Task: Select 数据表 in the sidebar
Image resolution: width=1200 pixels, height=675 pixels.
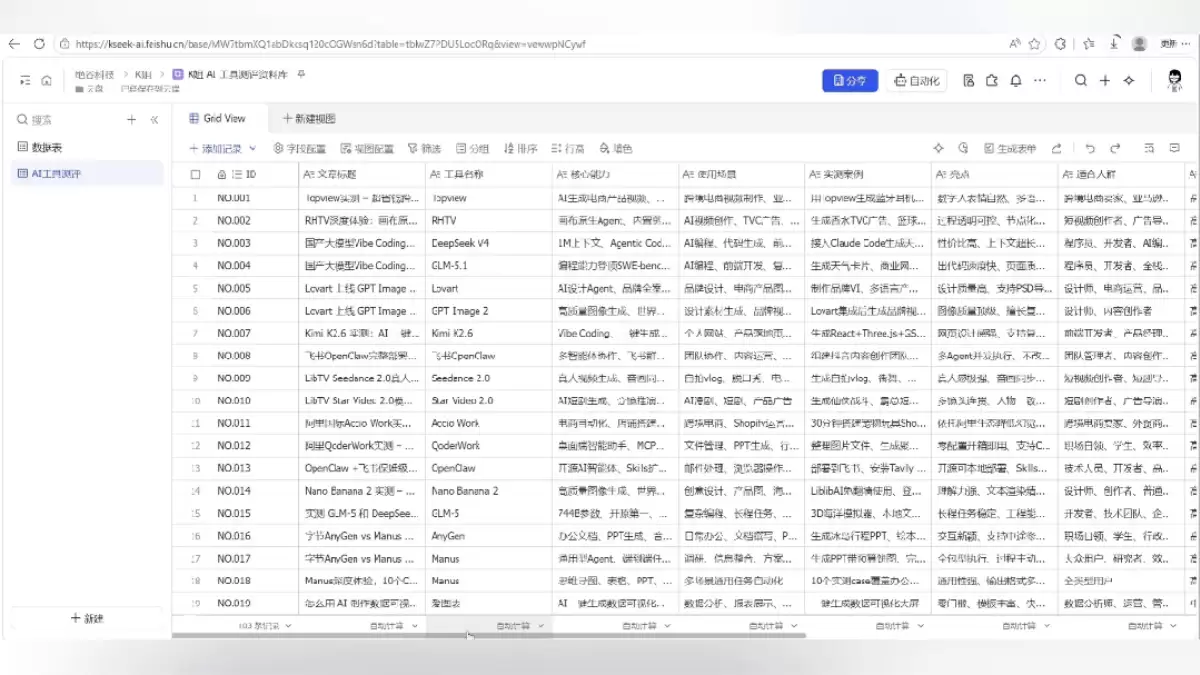Action: (x=87, y=147)
